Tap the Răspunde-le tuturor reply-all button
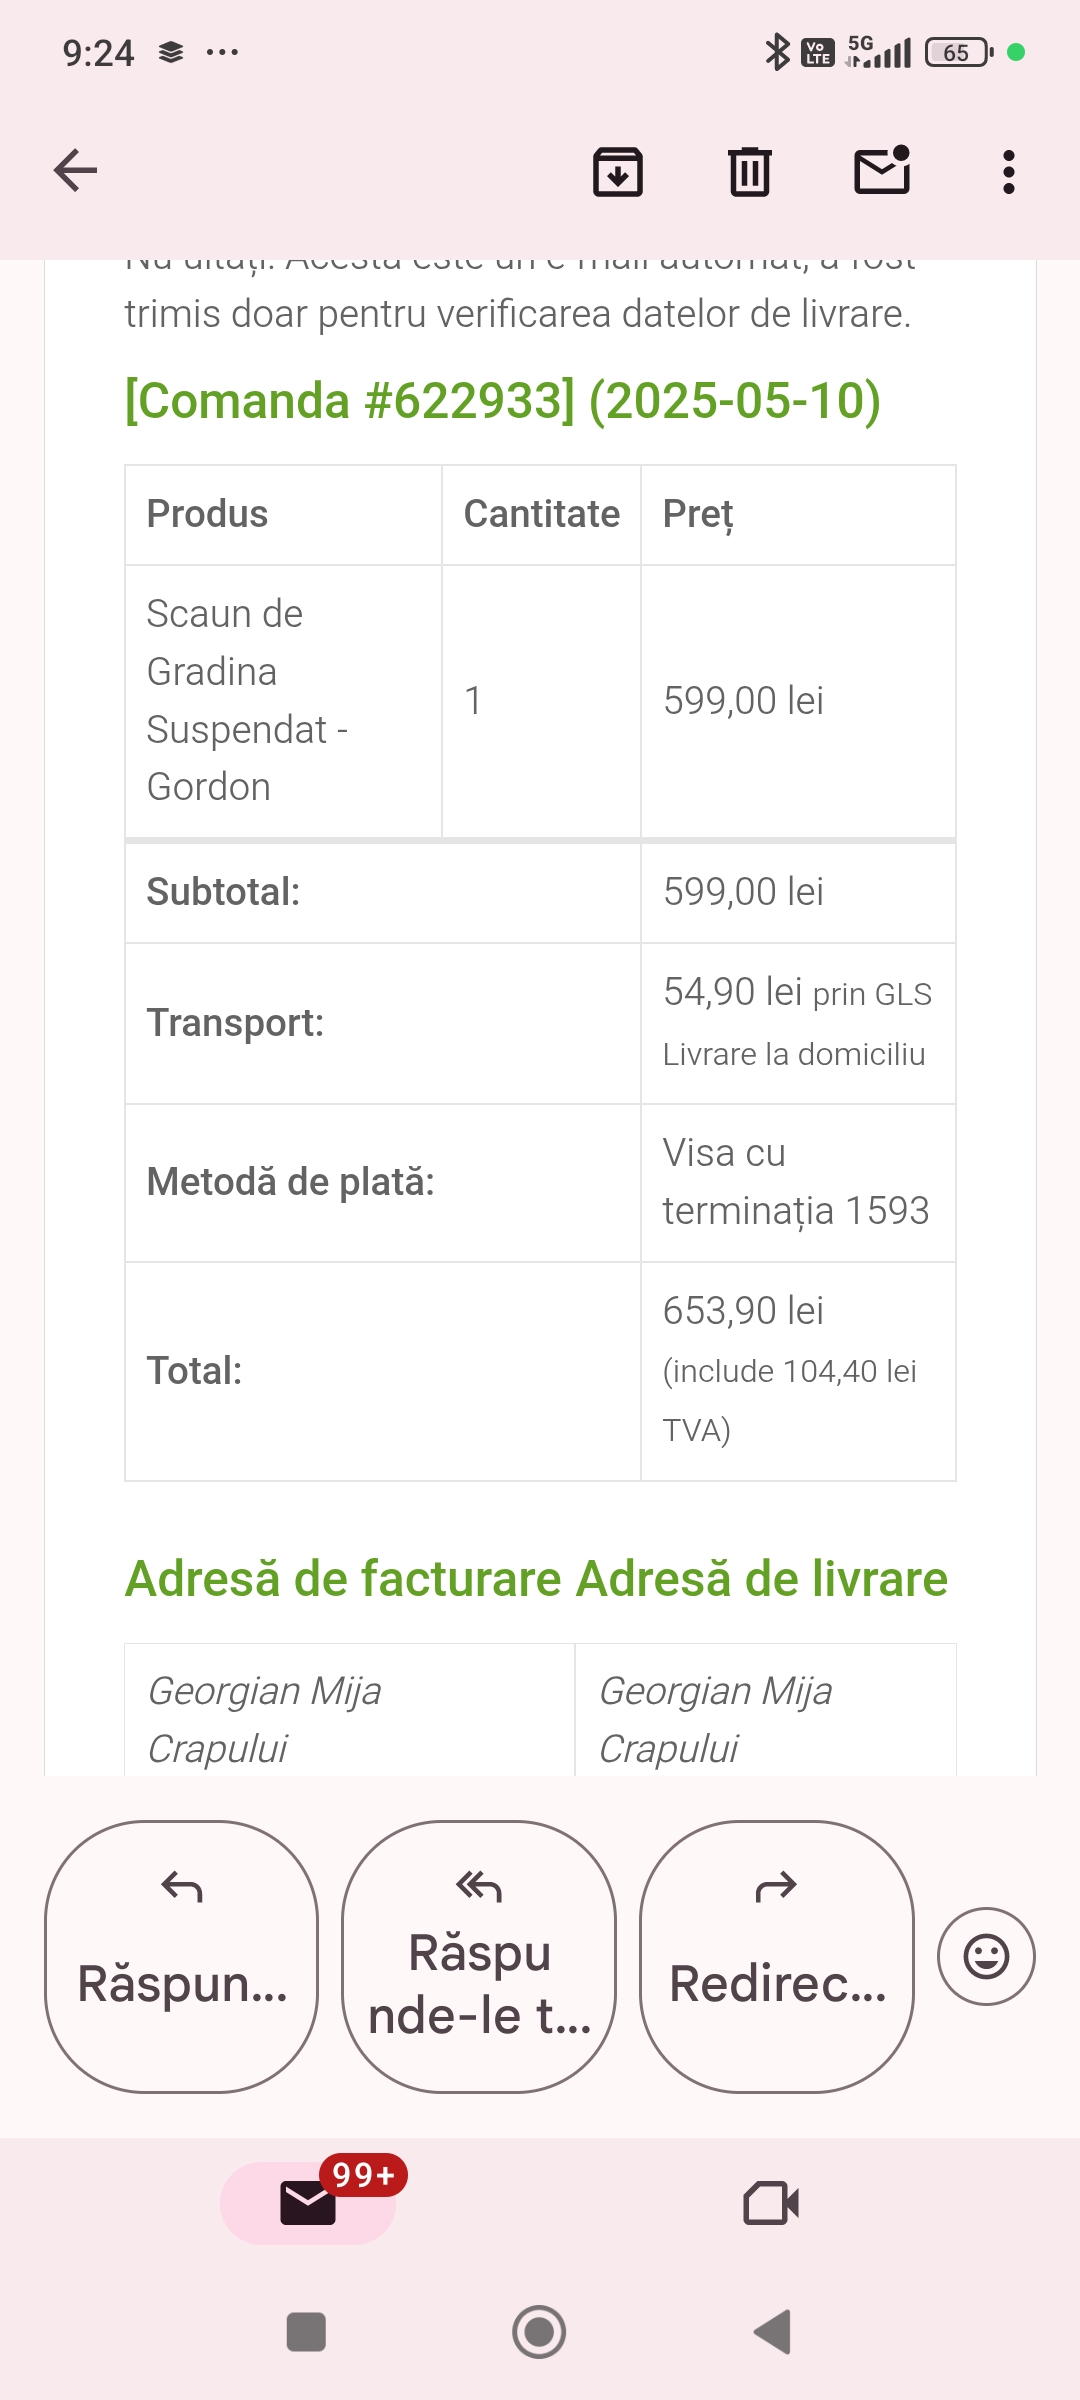The width and height of the screenshot is (1080, 2400). (x=479, y=1956)
